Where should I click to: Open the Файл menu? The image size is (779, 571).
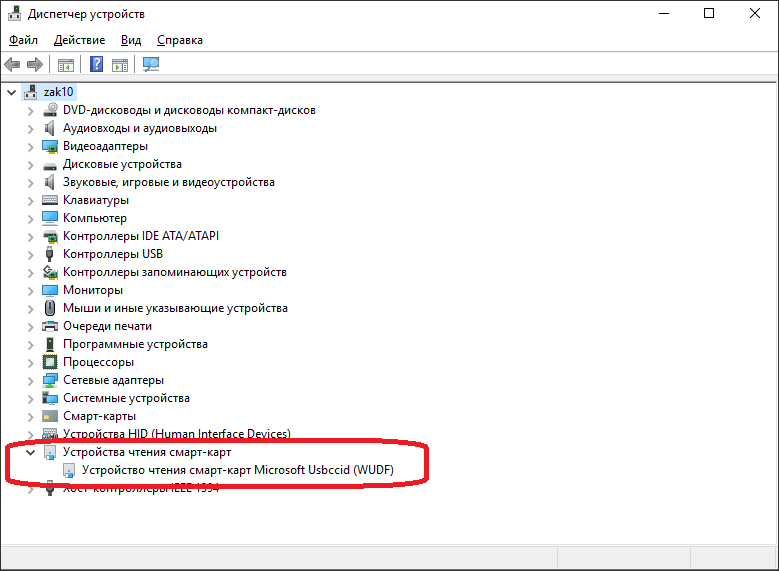(x=23, y=40)
